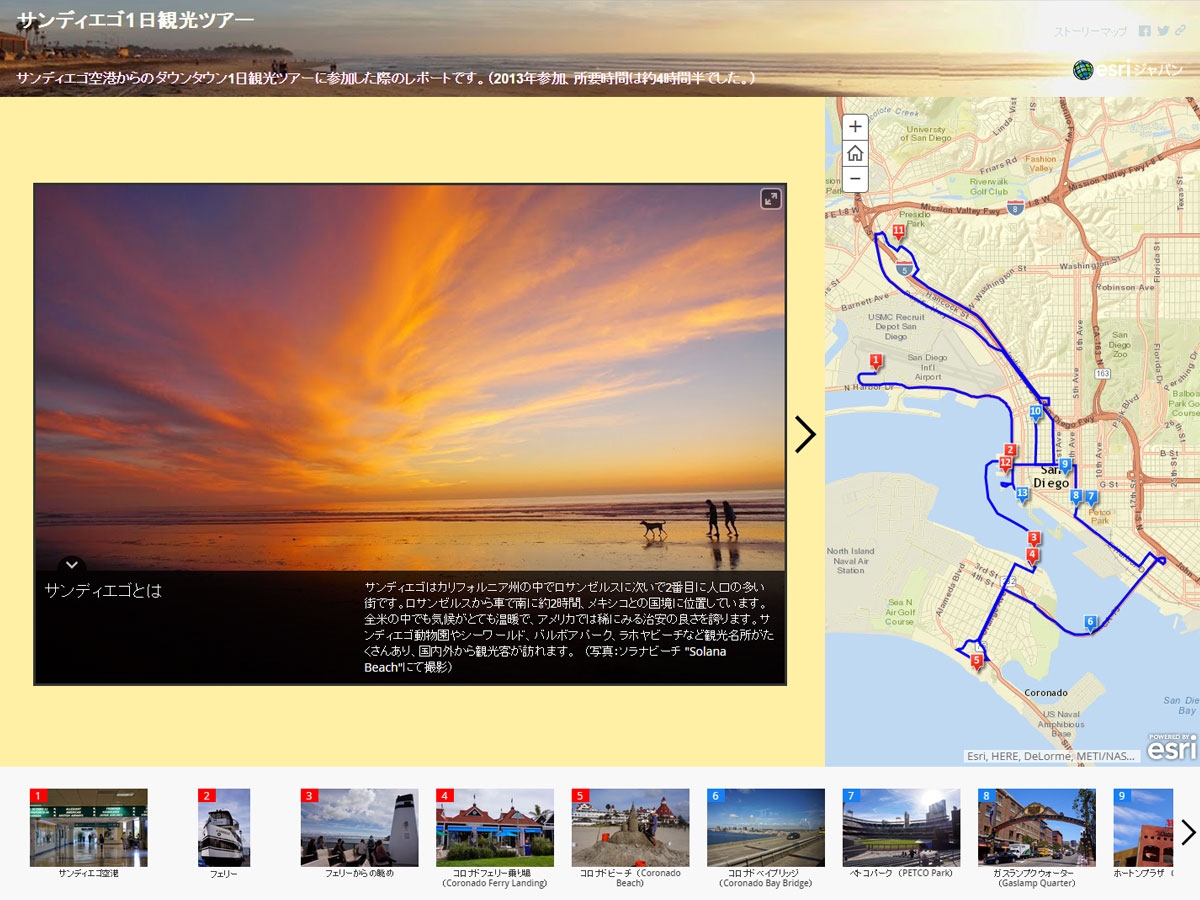1200x900 pixels.
Task: Open the ストーリーマップ link
Action: [1090, 32]
